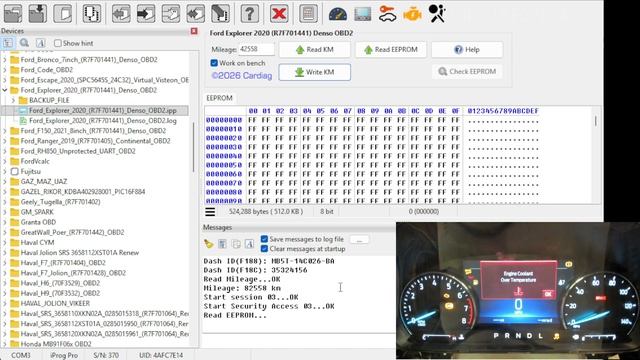Click the Check EEPROM button
Viewport: 640px width, 360px height.
click(467, 71)
